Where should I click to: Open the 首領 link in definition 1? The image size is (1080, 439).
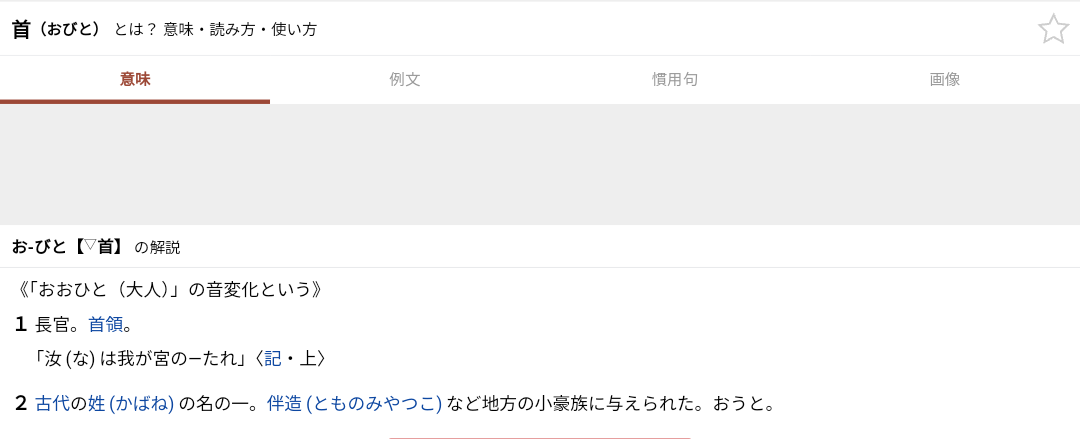[x=105, y=324]
